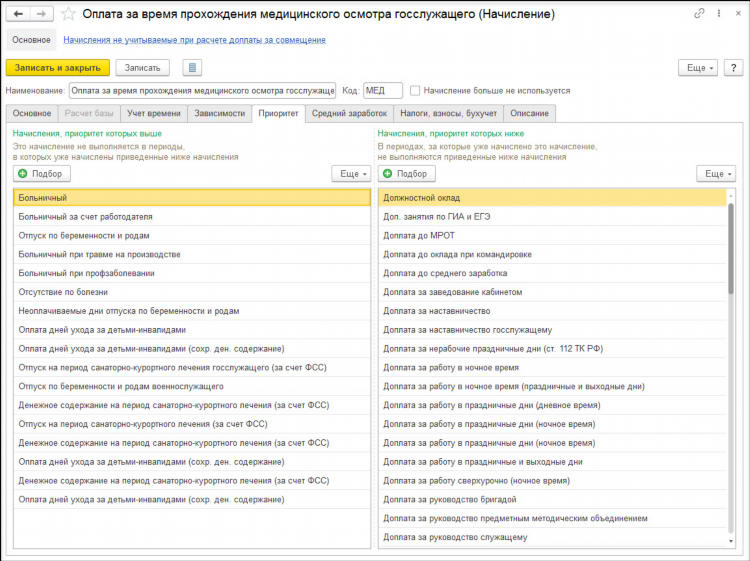Click Подбор above the higher priority list

[x=42, y=174]
